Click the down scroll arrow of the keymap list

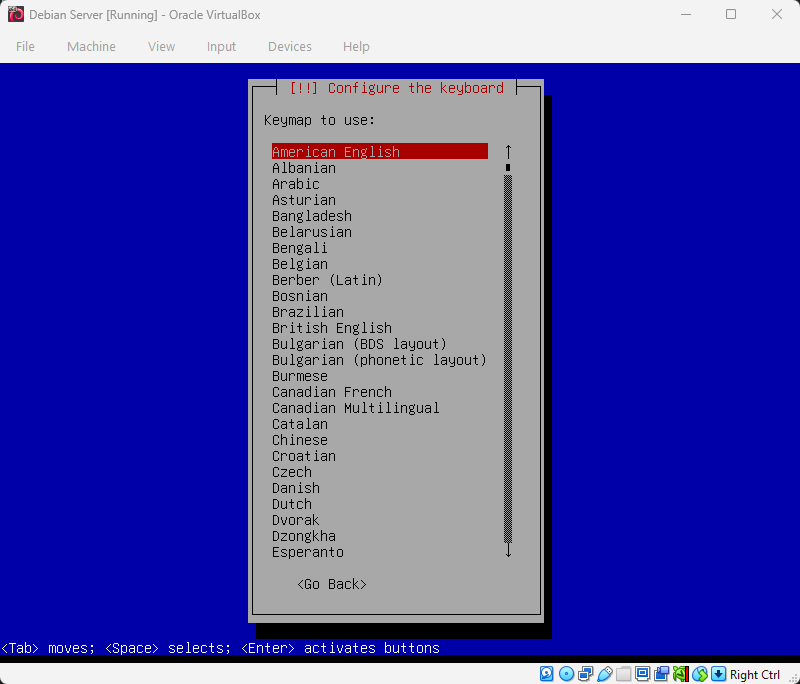tap(508, 551)
